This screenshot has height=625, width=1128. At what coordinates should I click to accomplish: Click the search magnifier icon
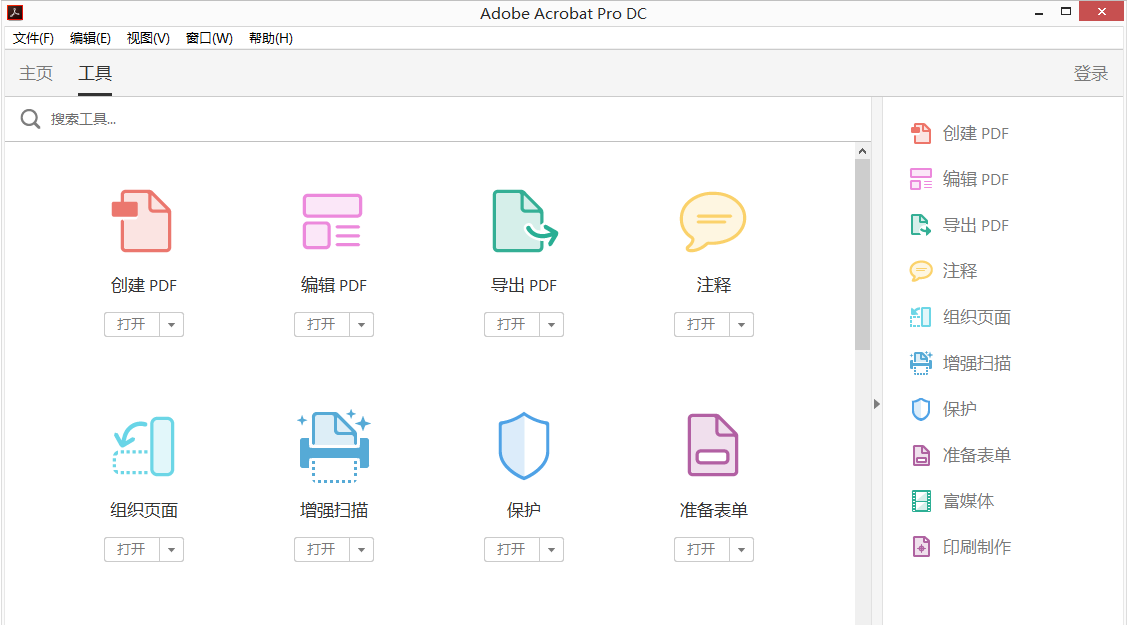30,119
